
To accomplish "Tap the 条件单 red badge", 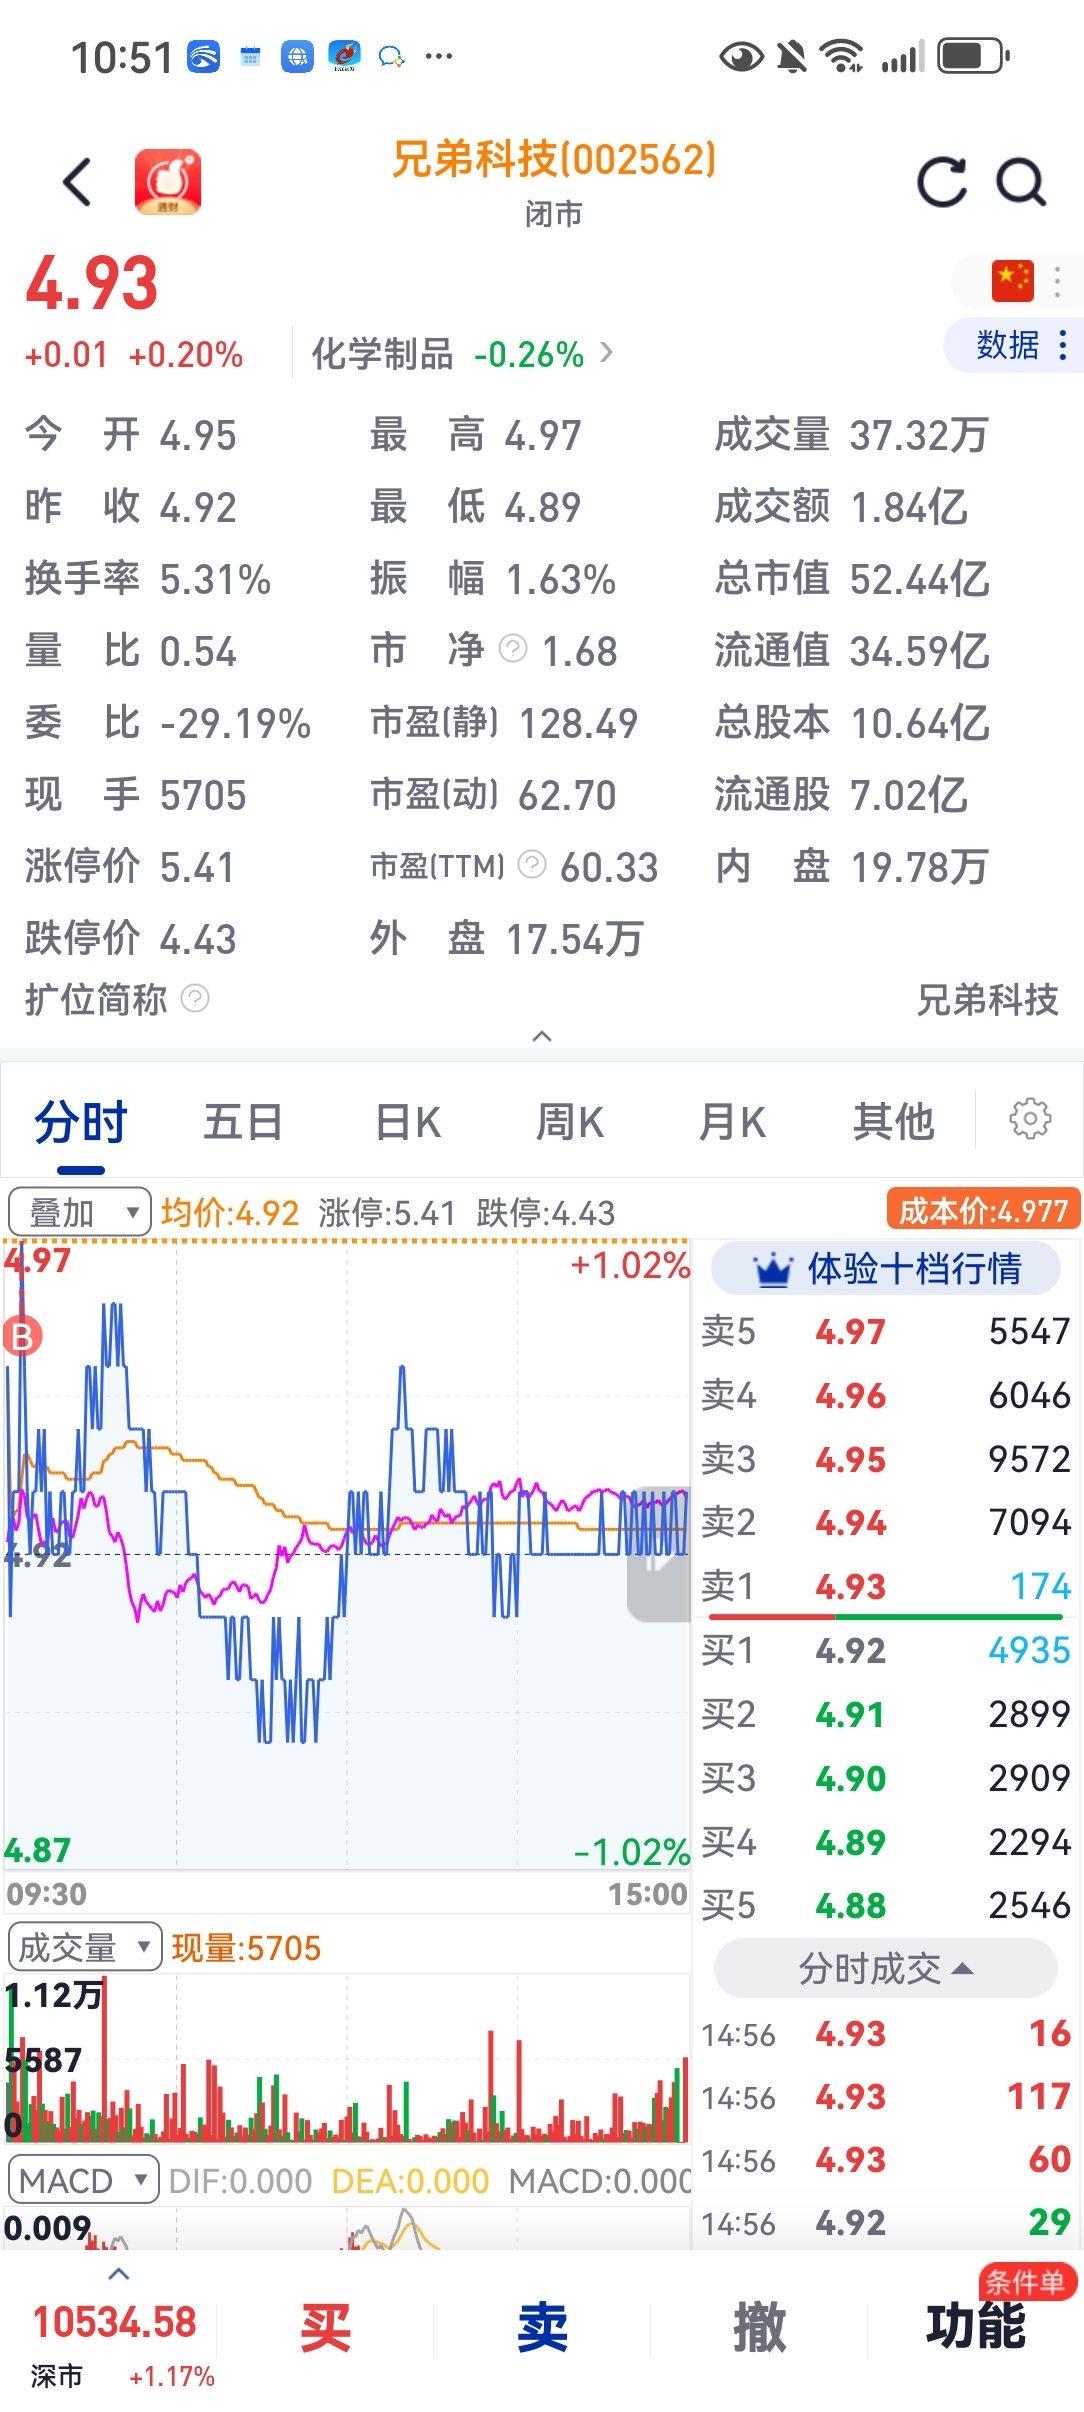I will tap(1027, 2282).
